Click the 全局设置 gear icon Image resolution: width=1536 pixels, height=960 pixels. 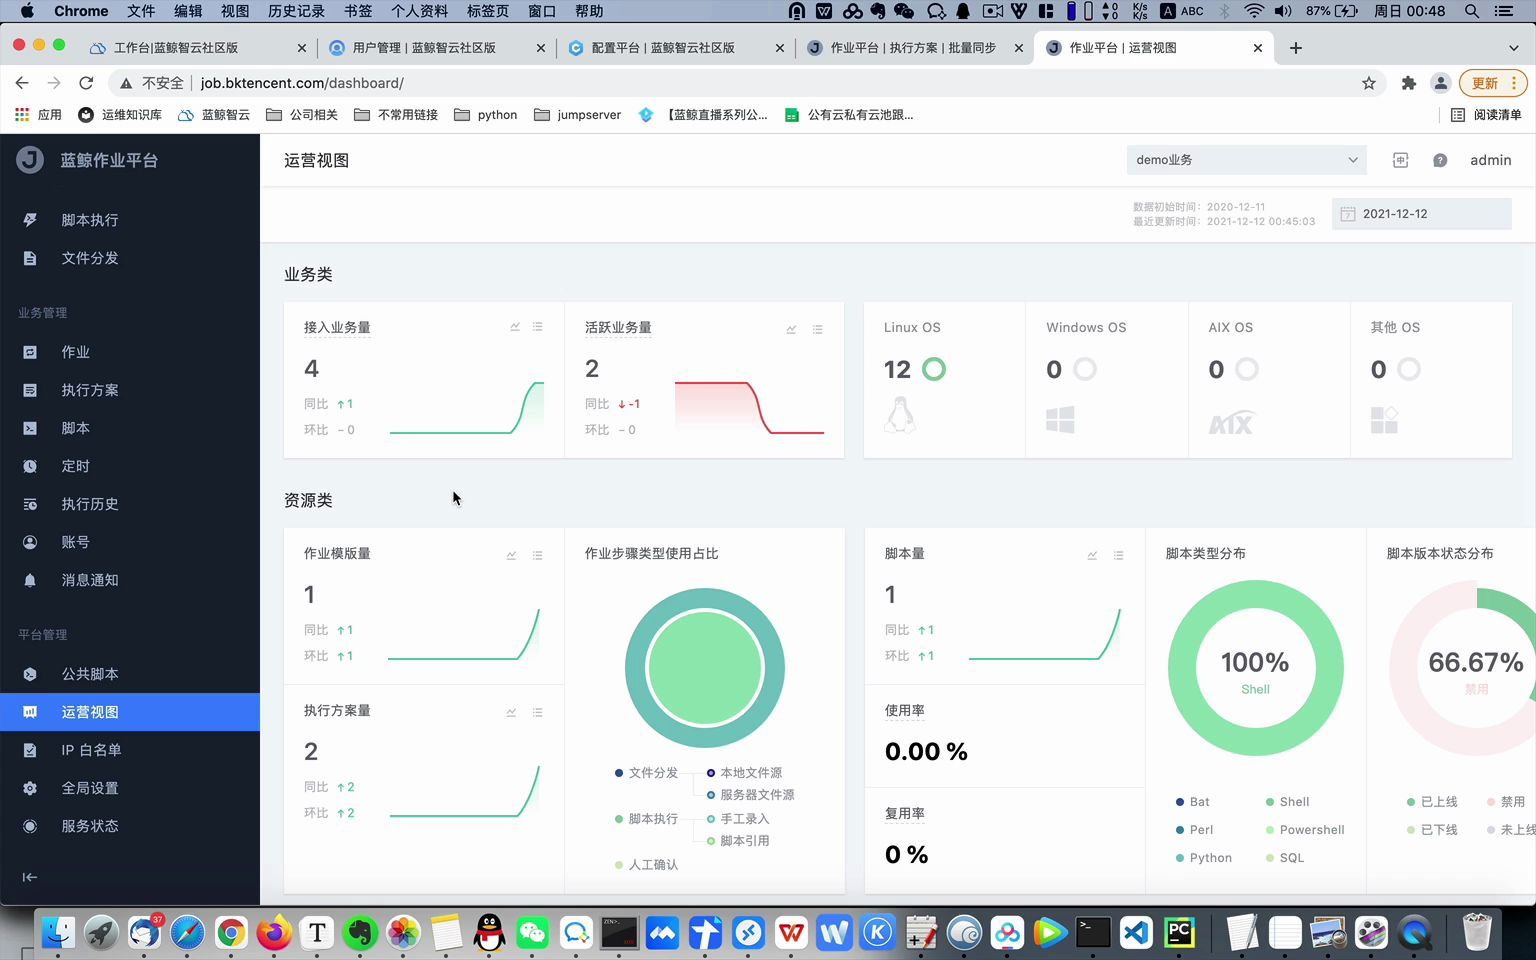[30, 788]
